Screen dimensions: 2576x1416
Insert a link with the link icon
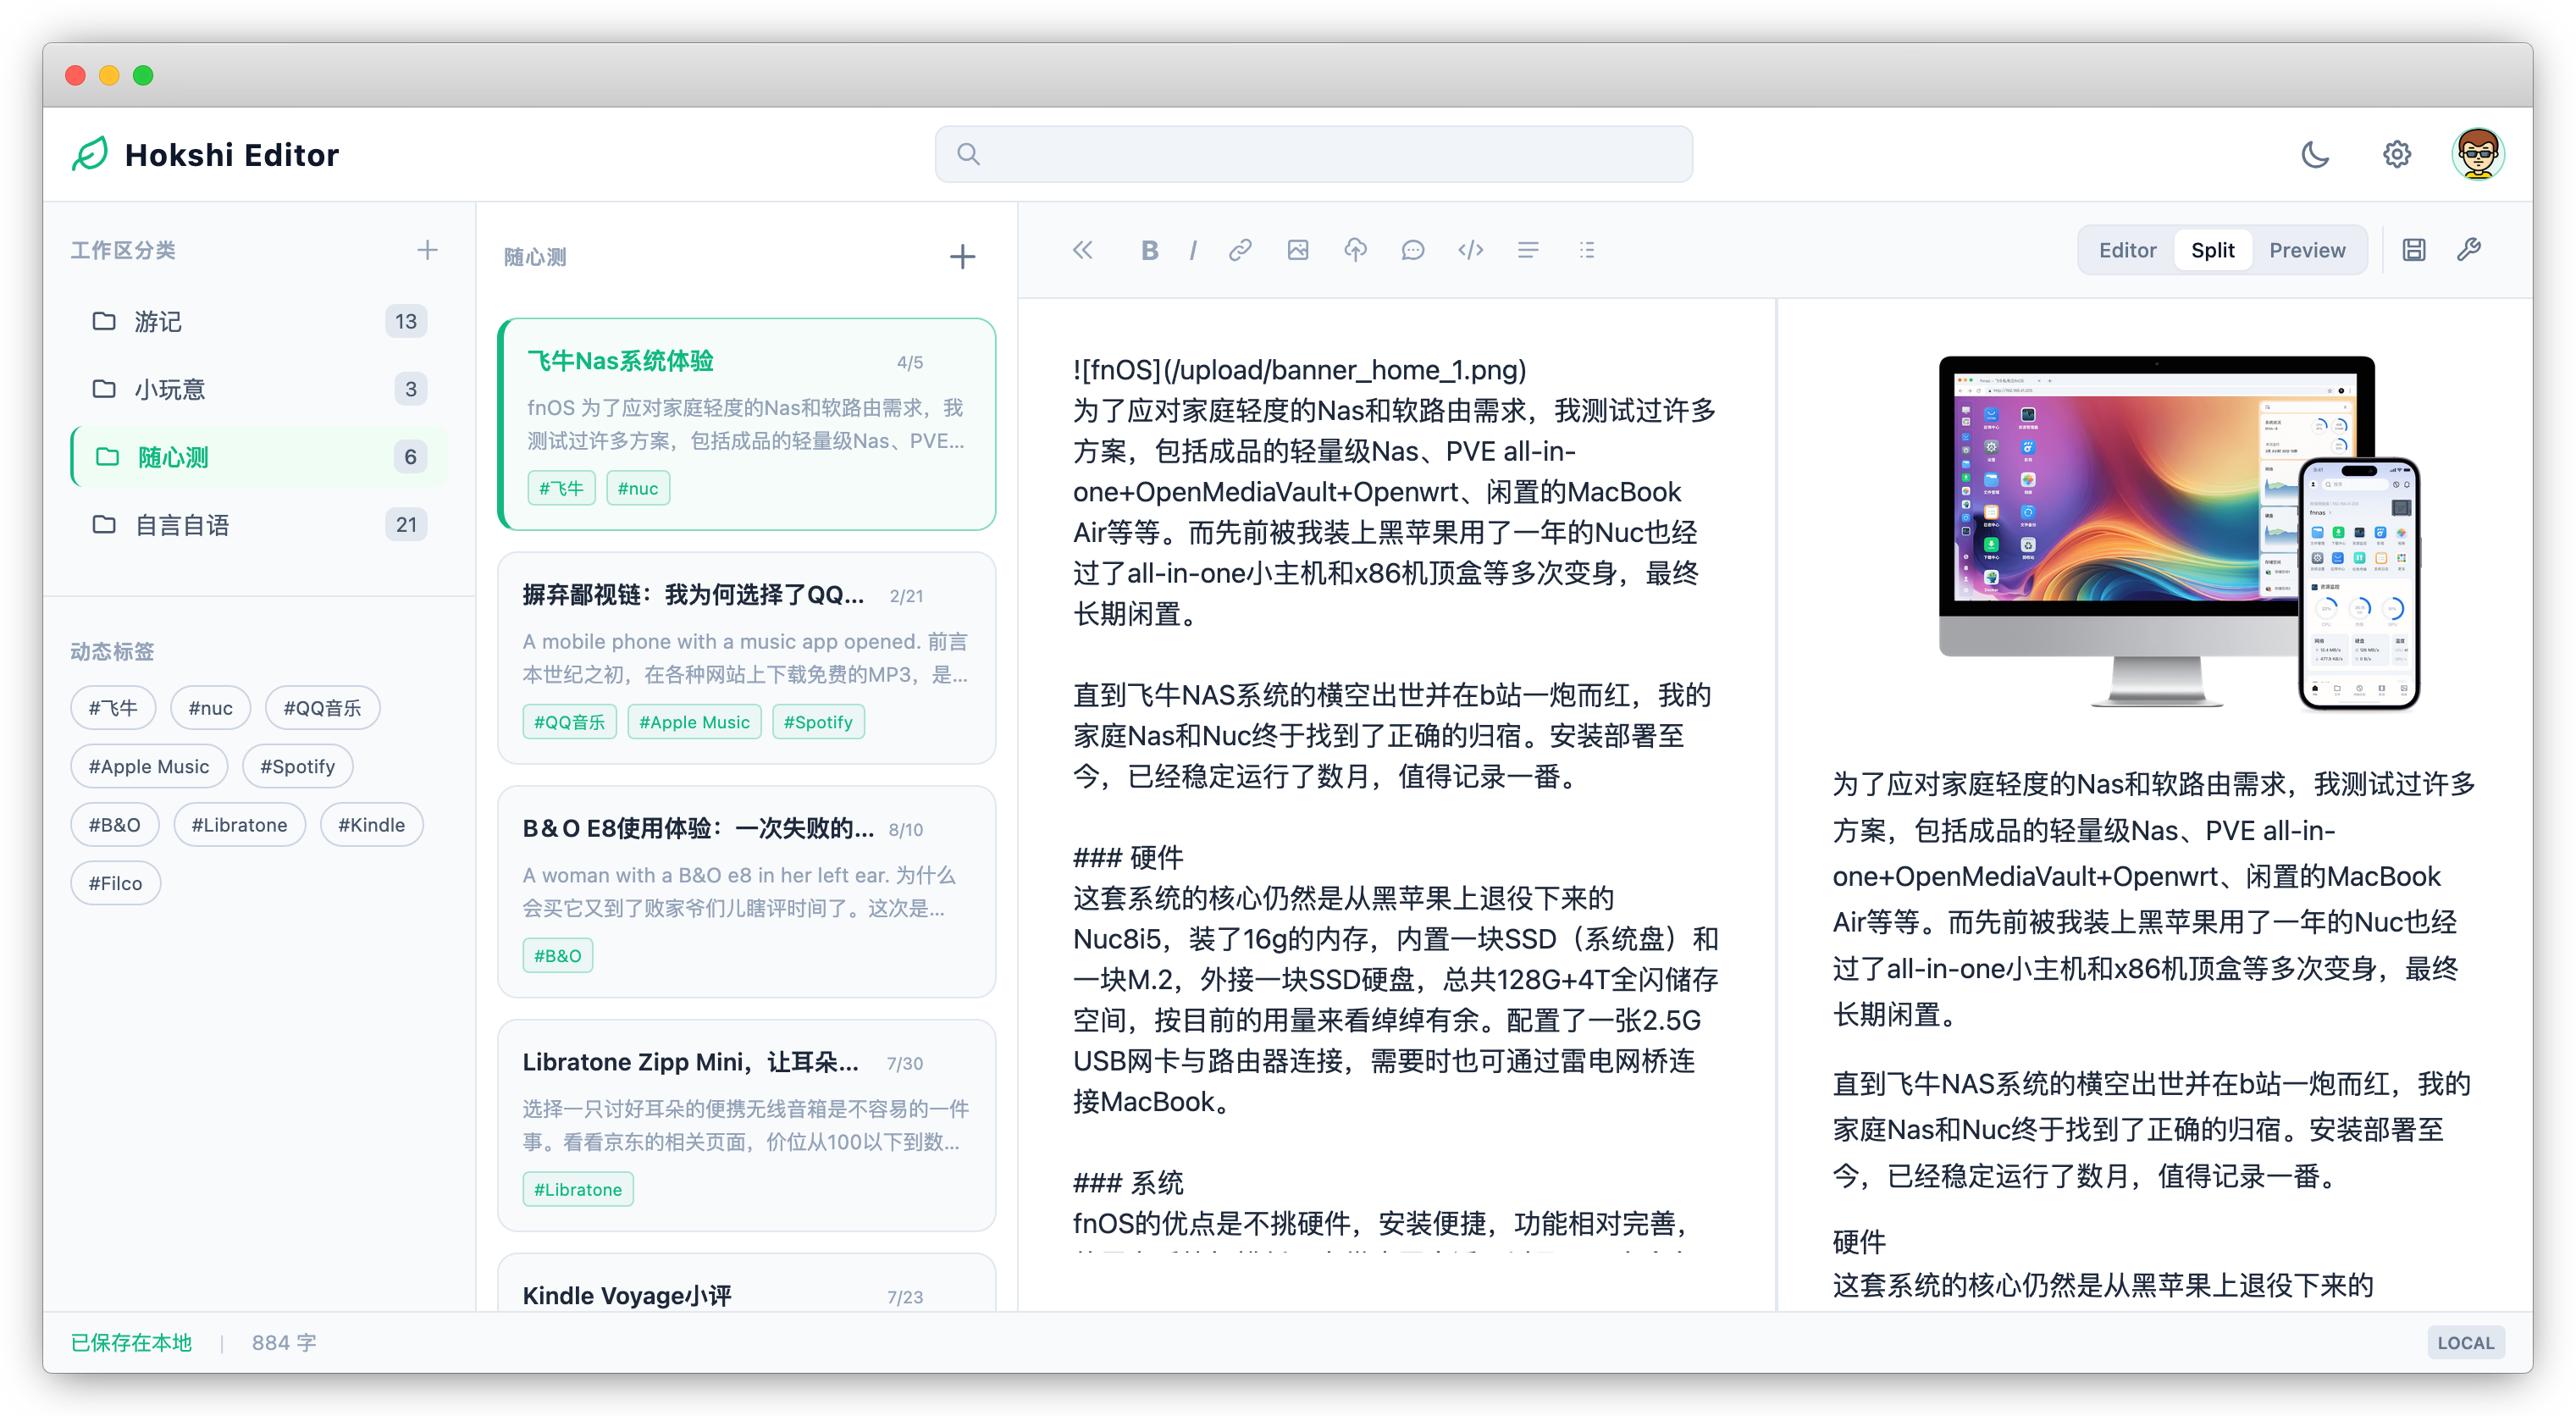[1240, 250]
